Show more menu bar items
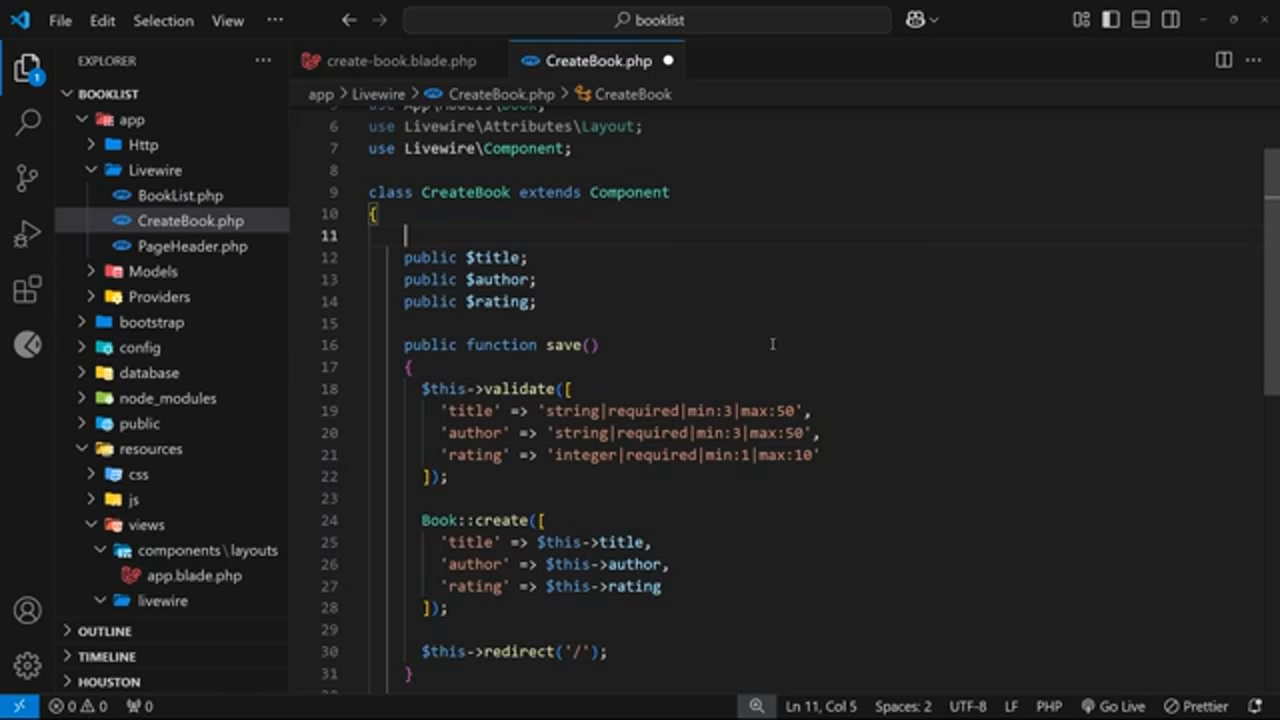This screenshot has height=720, width=1280. 274,20
